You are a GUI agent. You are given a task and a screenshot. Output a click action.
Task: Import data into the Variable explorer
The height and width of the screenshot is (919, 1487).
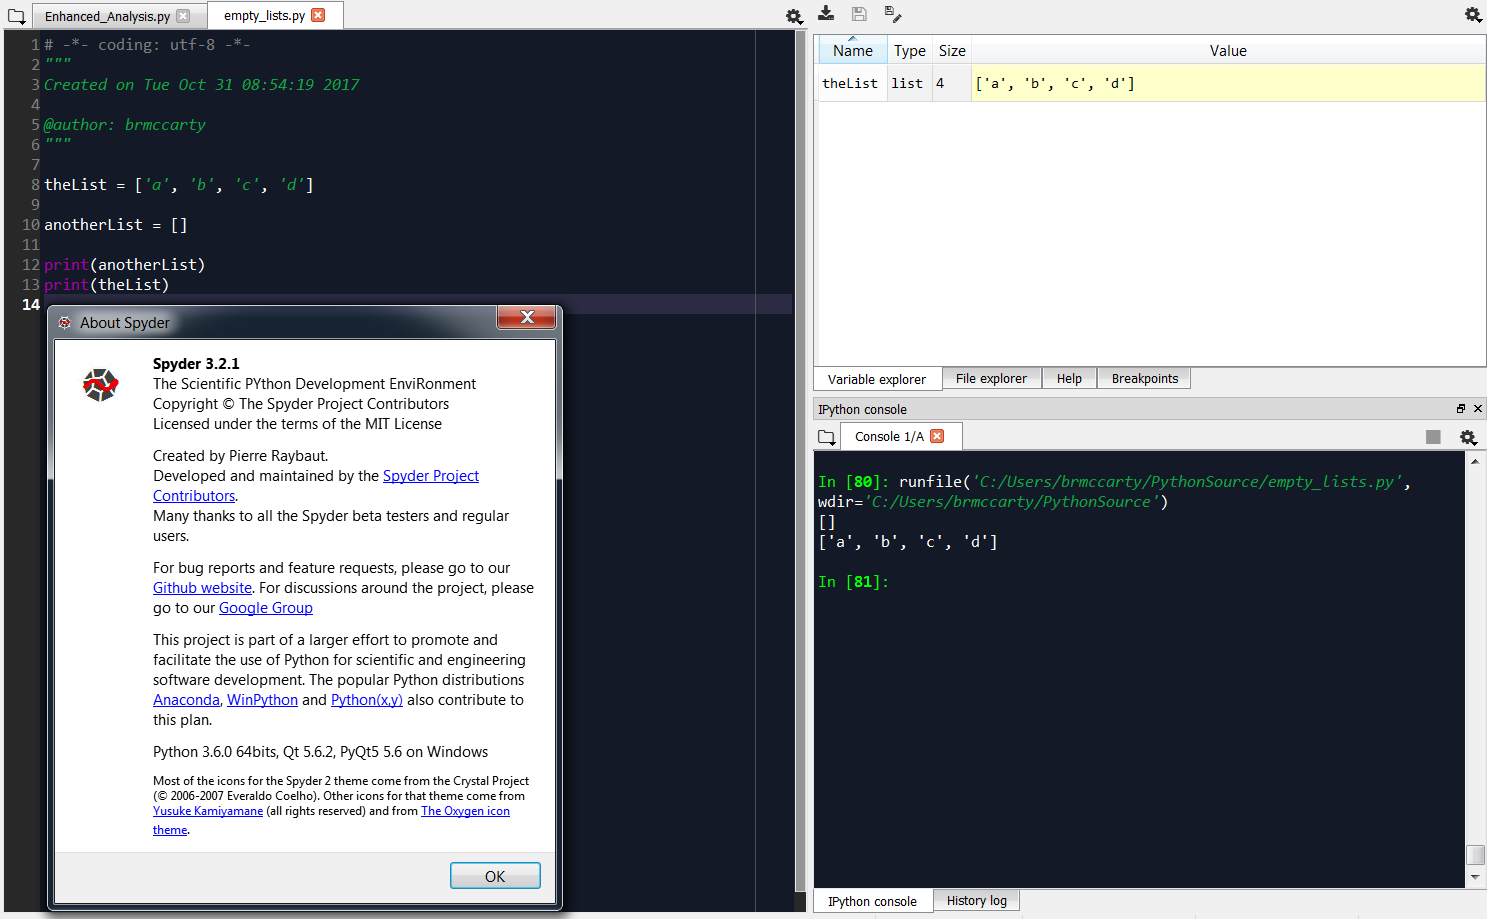pyautogui.click(x=826, y=16)
